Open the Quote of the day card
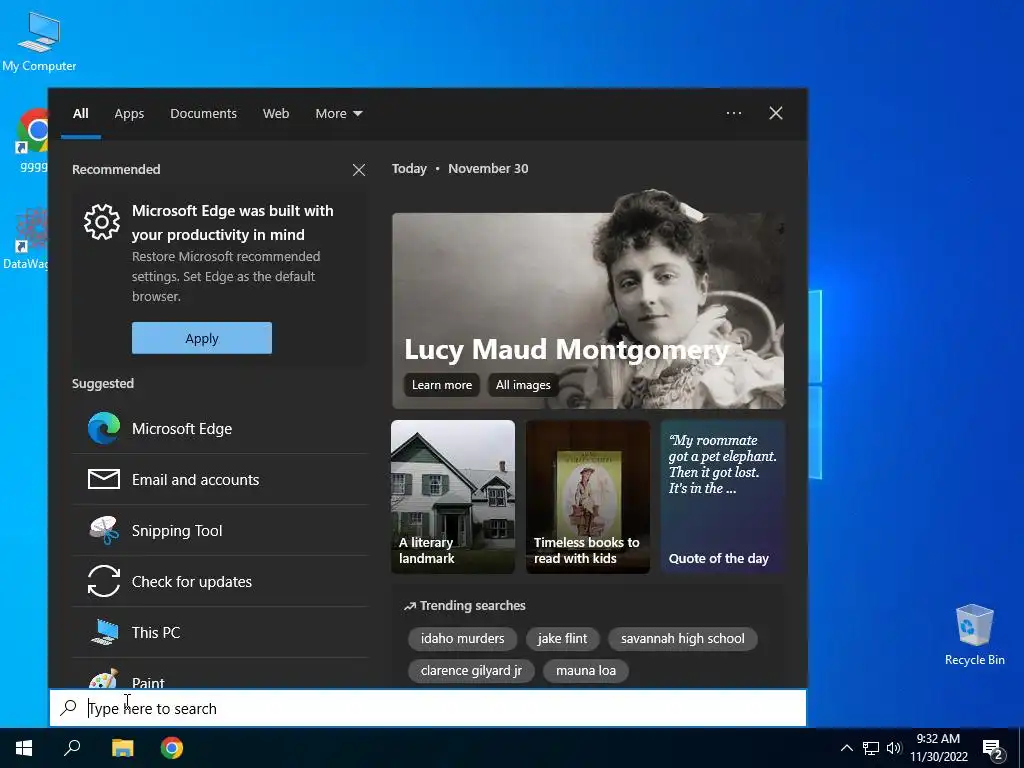This screenshot has width=1024, height=768. [x=722, y=496]
